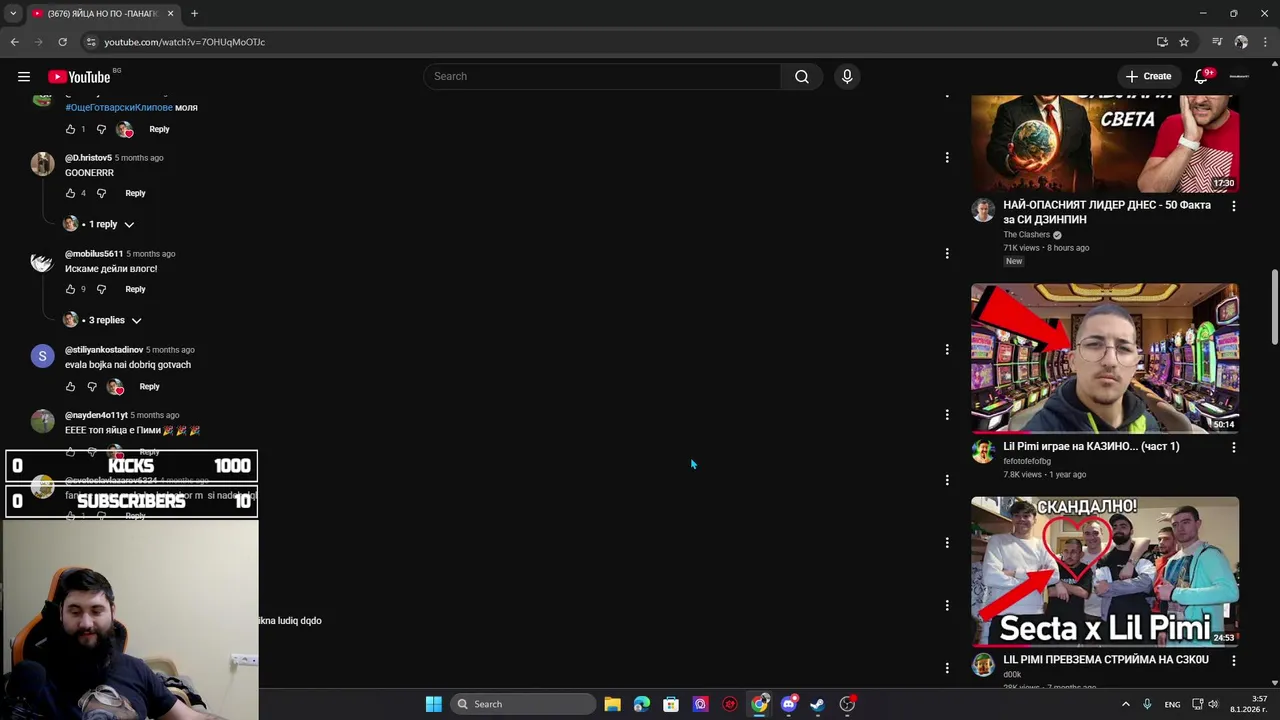Screen dimensions: 1280x720
Task: Like the evala bojka comment
Action: (x=70, y=386)
